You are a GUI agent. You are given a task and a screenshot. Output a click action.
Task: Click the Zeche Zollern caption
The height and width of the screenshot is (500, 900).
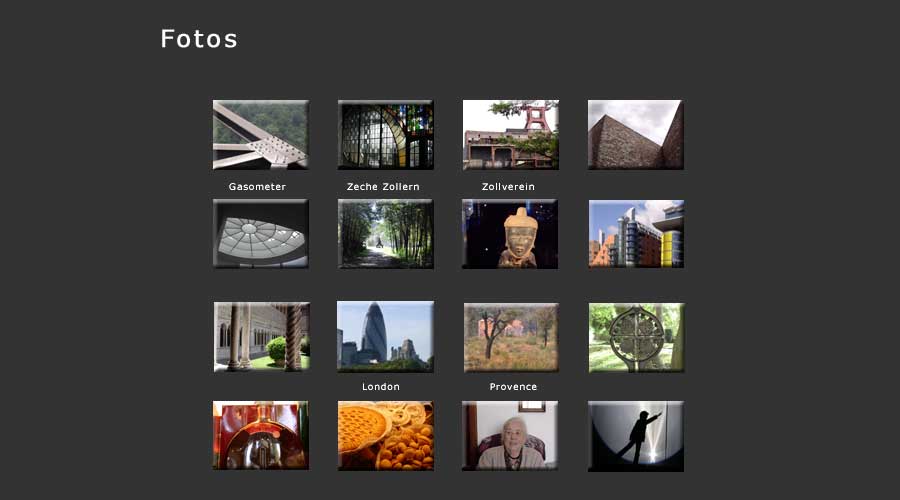pos(383,187)
